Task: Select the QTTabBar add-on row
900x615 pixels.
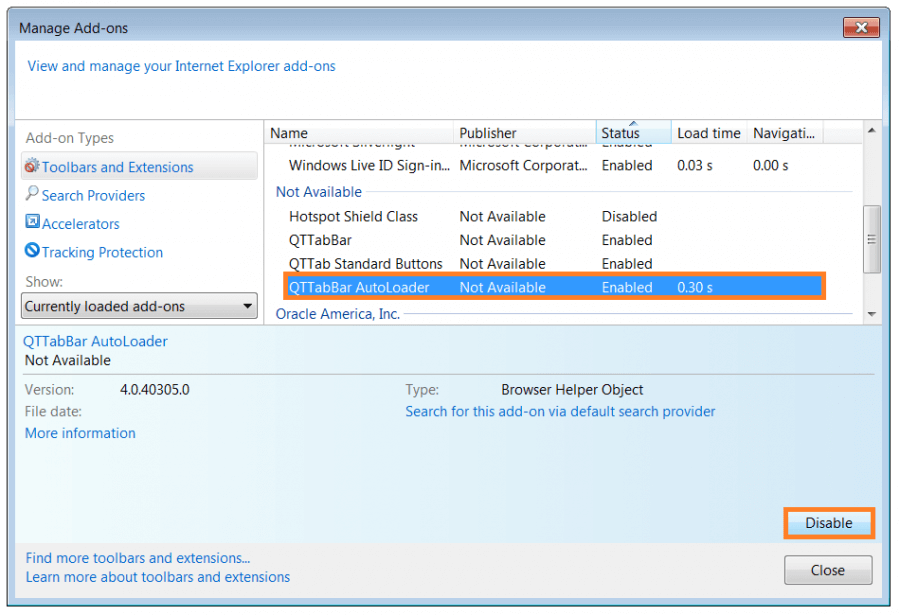Action: [554, 240]
